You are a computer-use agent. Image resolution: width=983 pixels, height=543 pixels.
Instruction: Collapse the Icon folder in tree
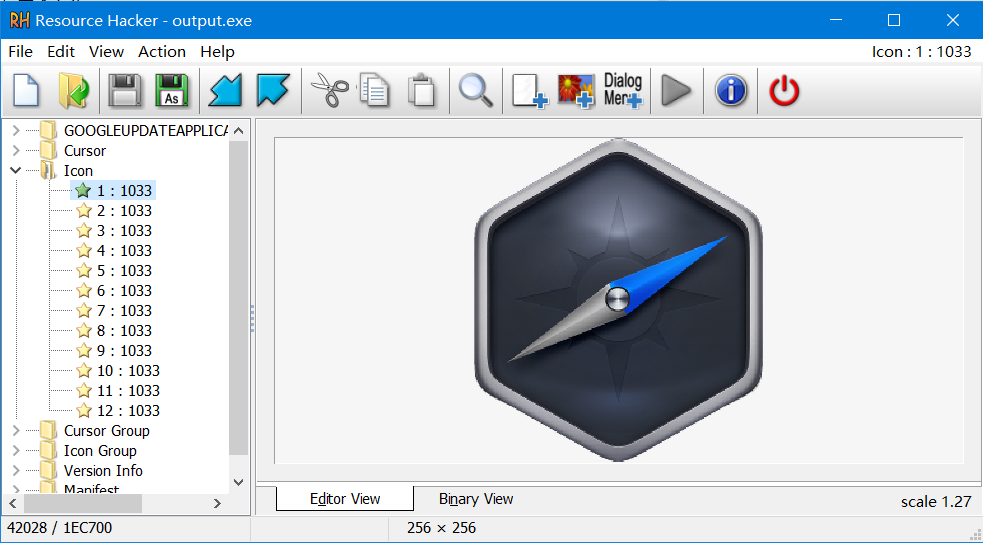tap(16, 171)
